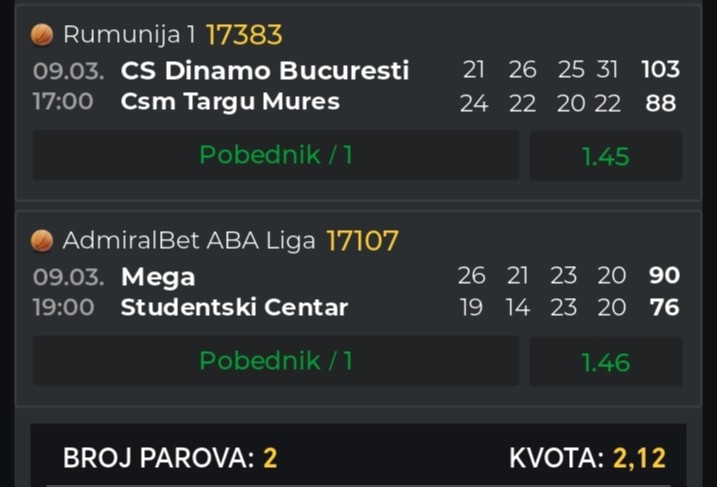717x487 pixels.
Task: Select the 1.46 odds box
Action: click(605, 362)
